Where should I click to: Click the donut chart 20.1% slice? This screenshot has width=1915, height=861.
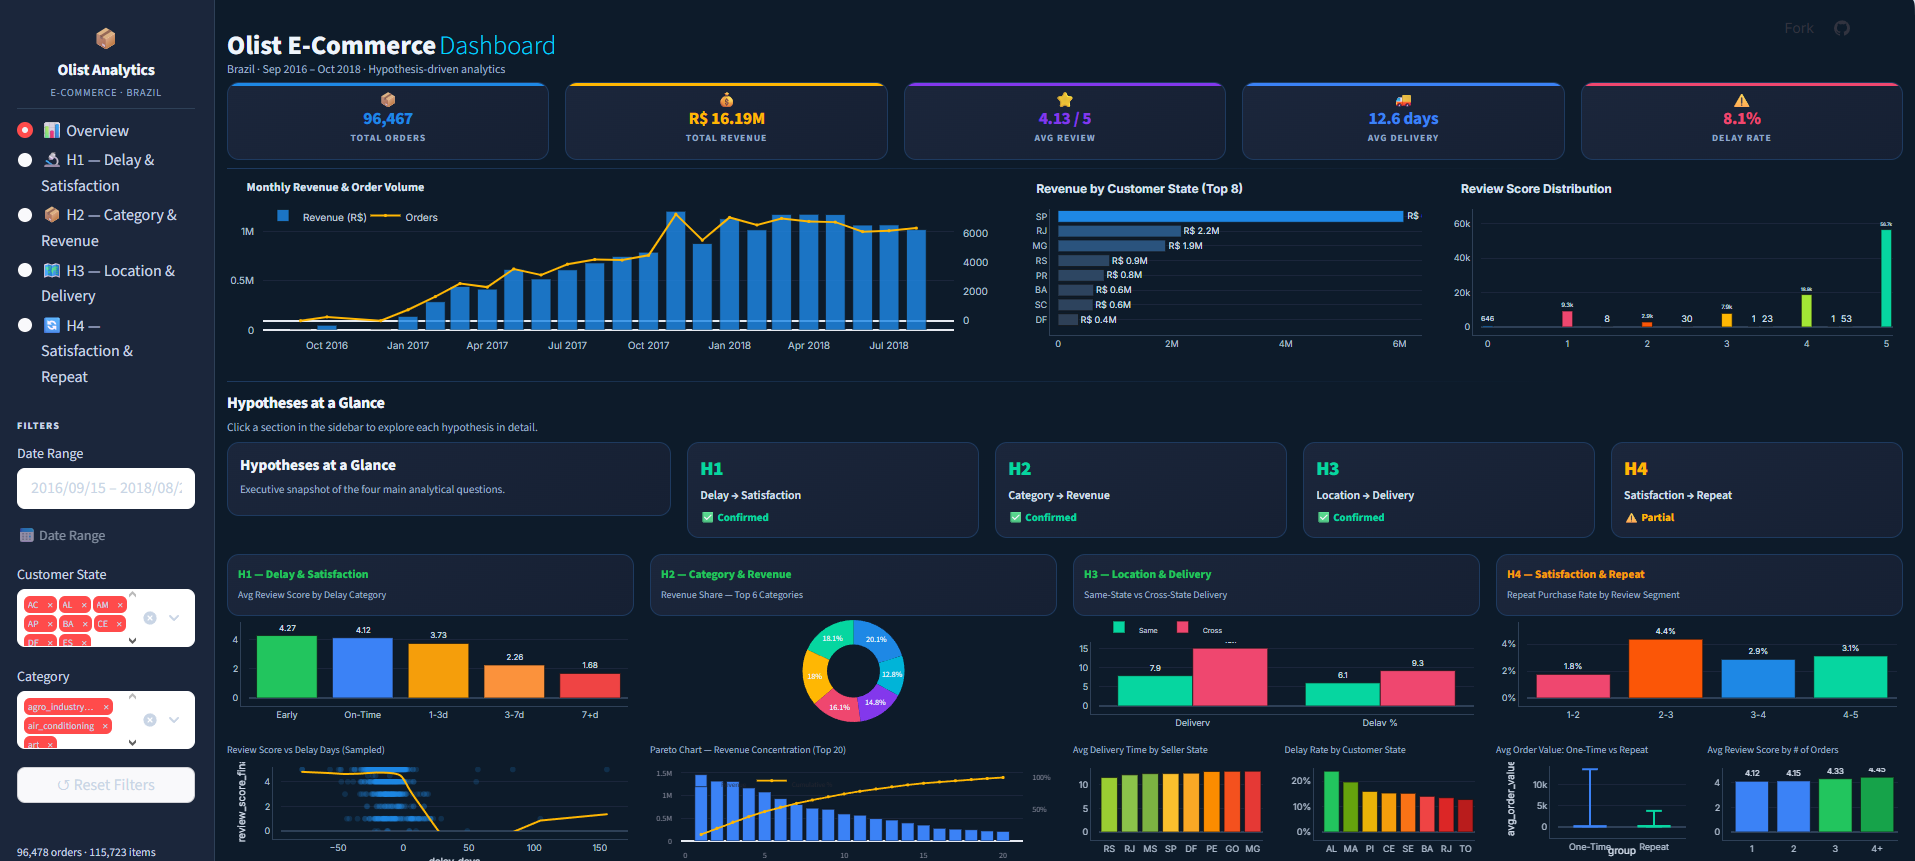[877, 641]
